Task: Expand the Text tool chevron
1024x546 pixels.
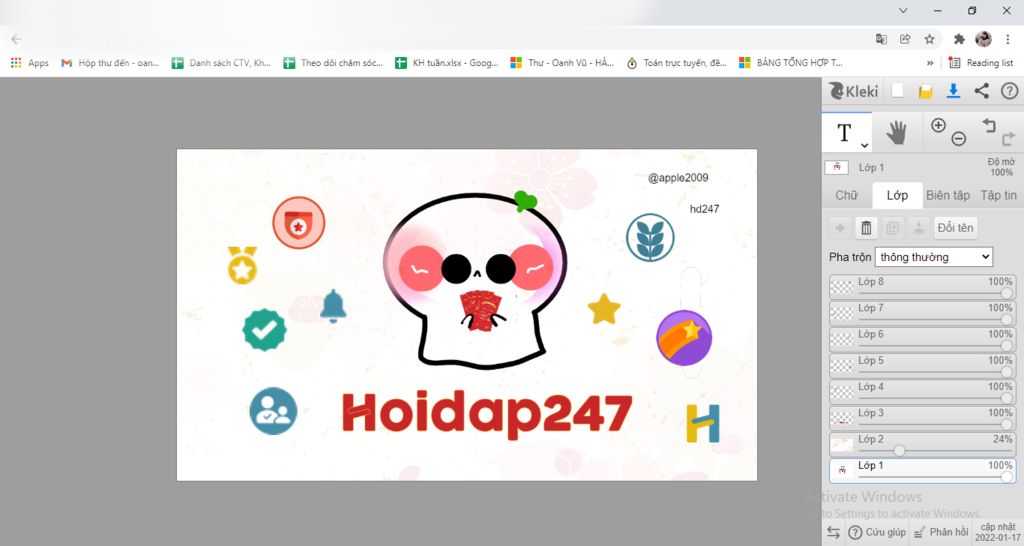Action: 865,145
